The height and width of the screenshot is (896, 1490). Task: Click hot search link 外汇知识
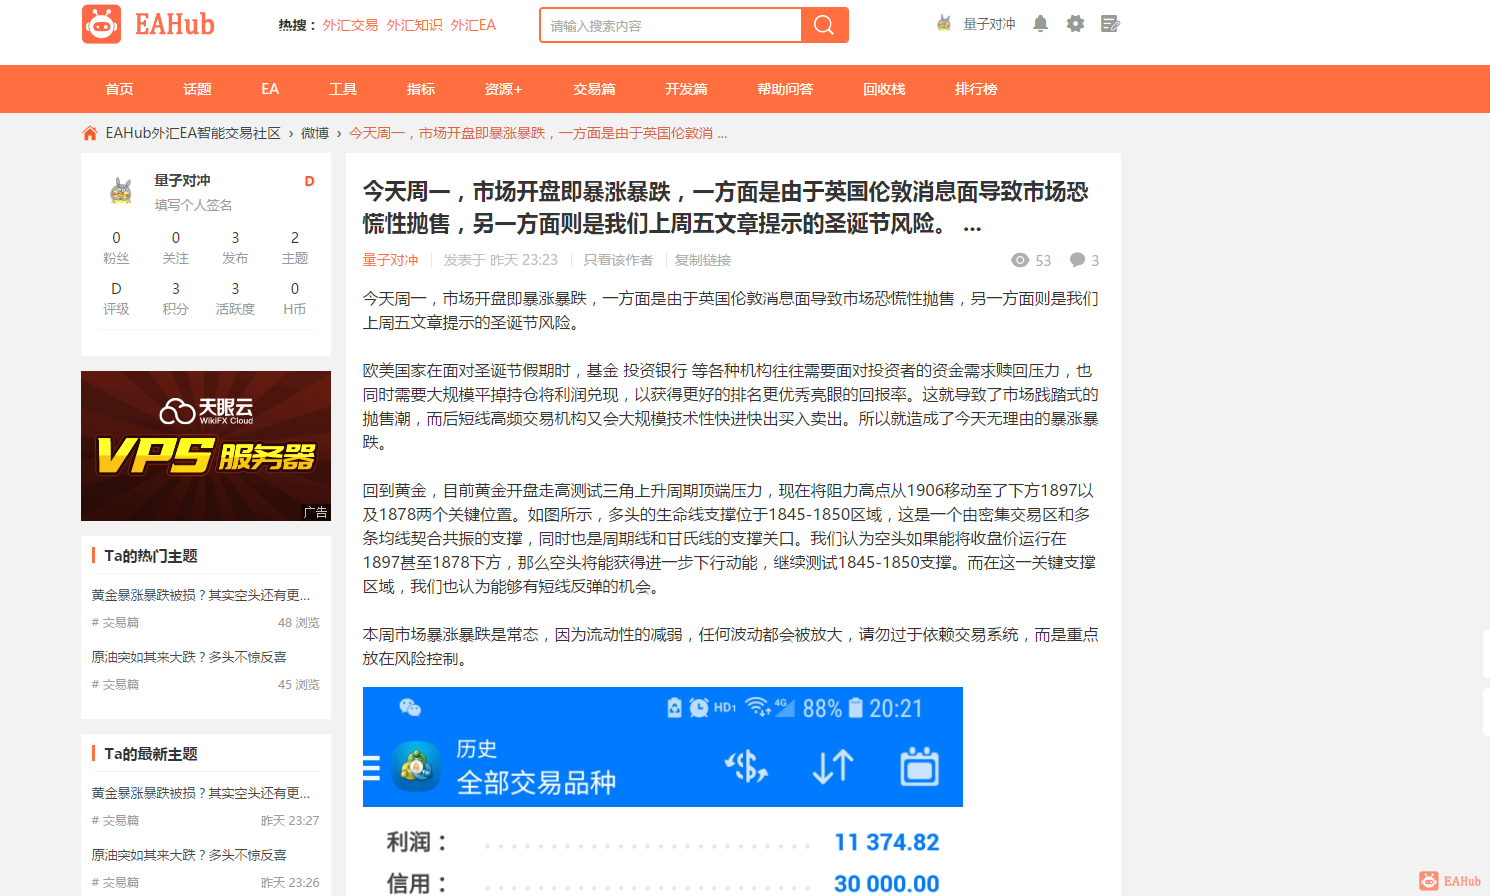(414, 25)
